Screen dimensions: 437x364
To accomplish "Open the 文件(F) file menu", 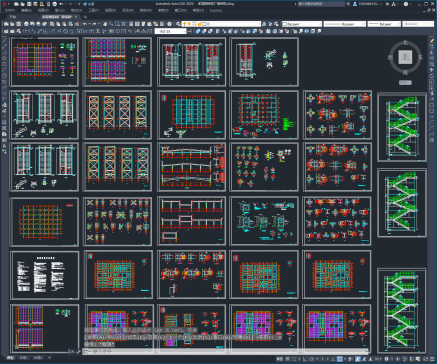I will 10,10.
